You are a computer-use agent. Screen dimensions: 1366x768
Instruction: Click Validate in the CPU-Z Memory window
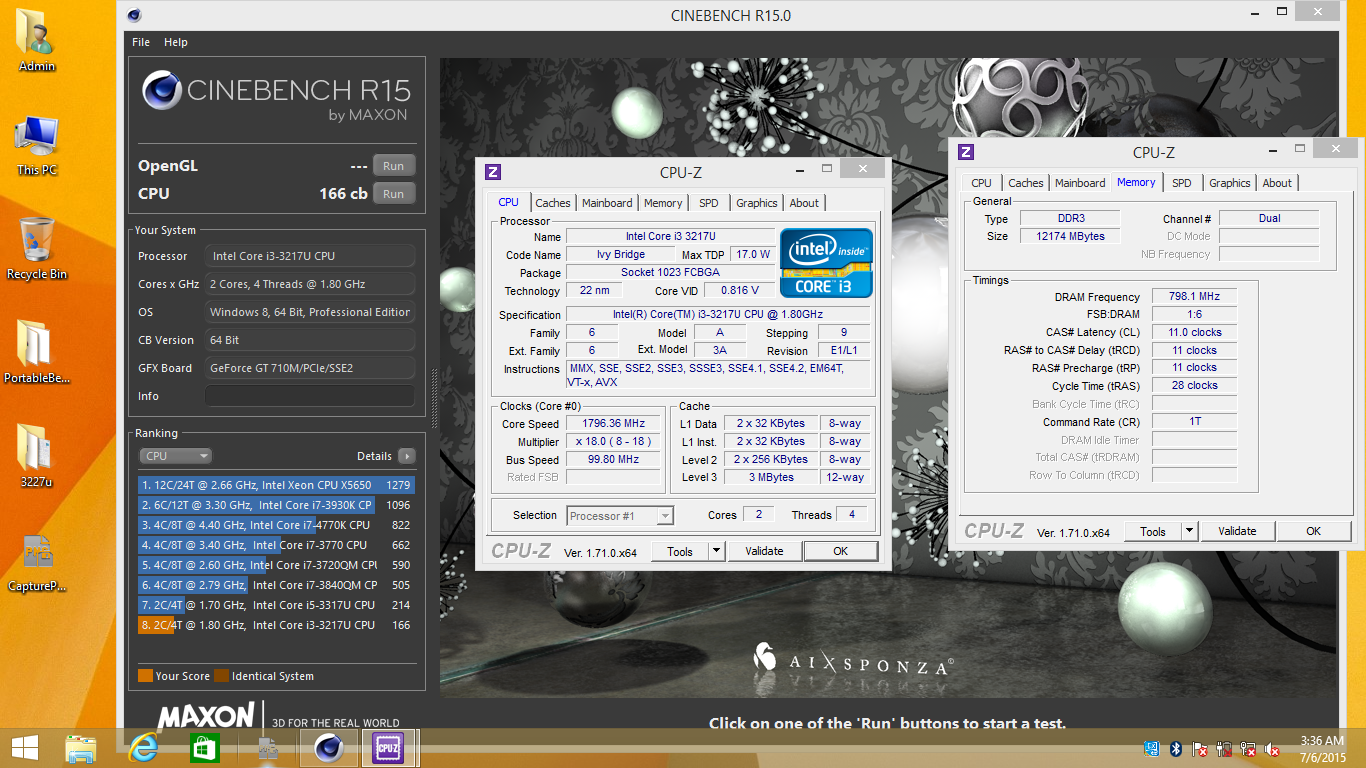1238,531
